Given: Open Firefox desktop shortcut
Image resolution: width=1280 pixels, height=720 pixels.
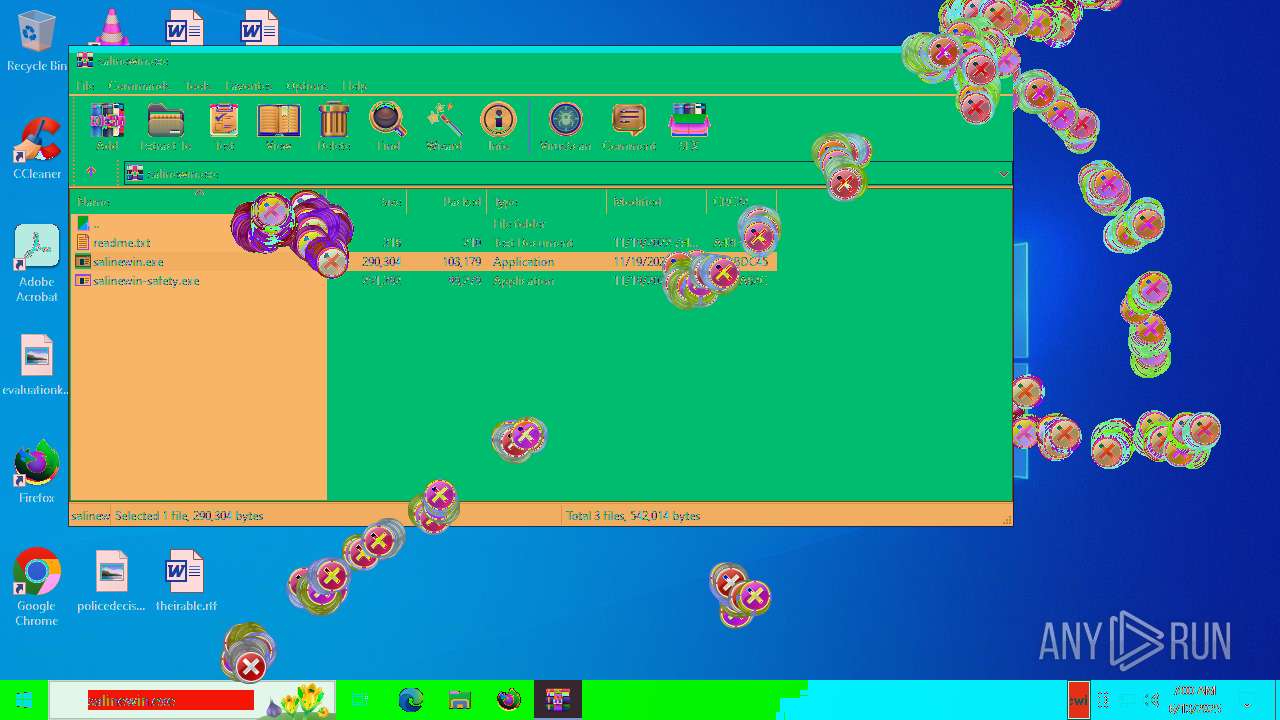Looking at the screenshot, I should point(37,472).
